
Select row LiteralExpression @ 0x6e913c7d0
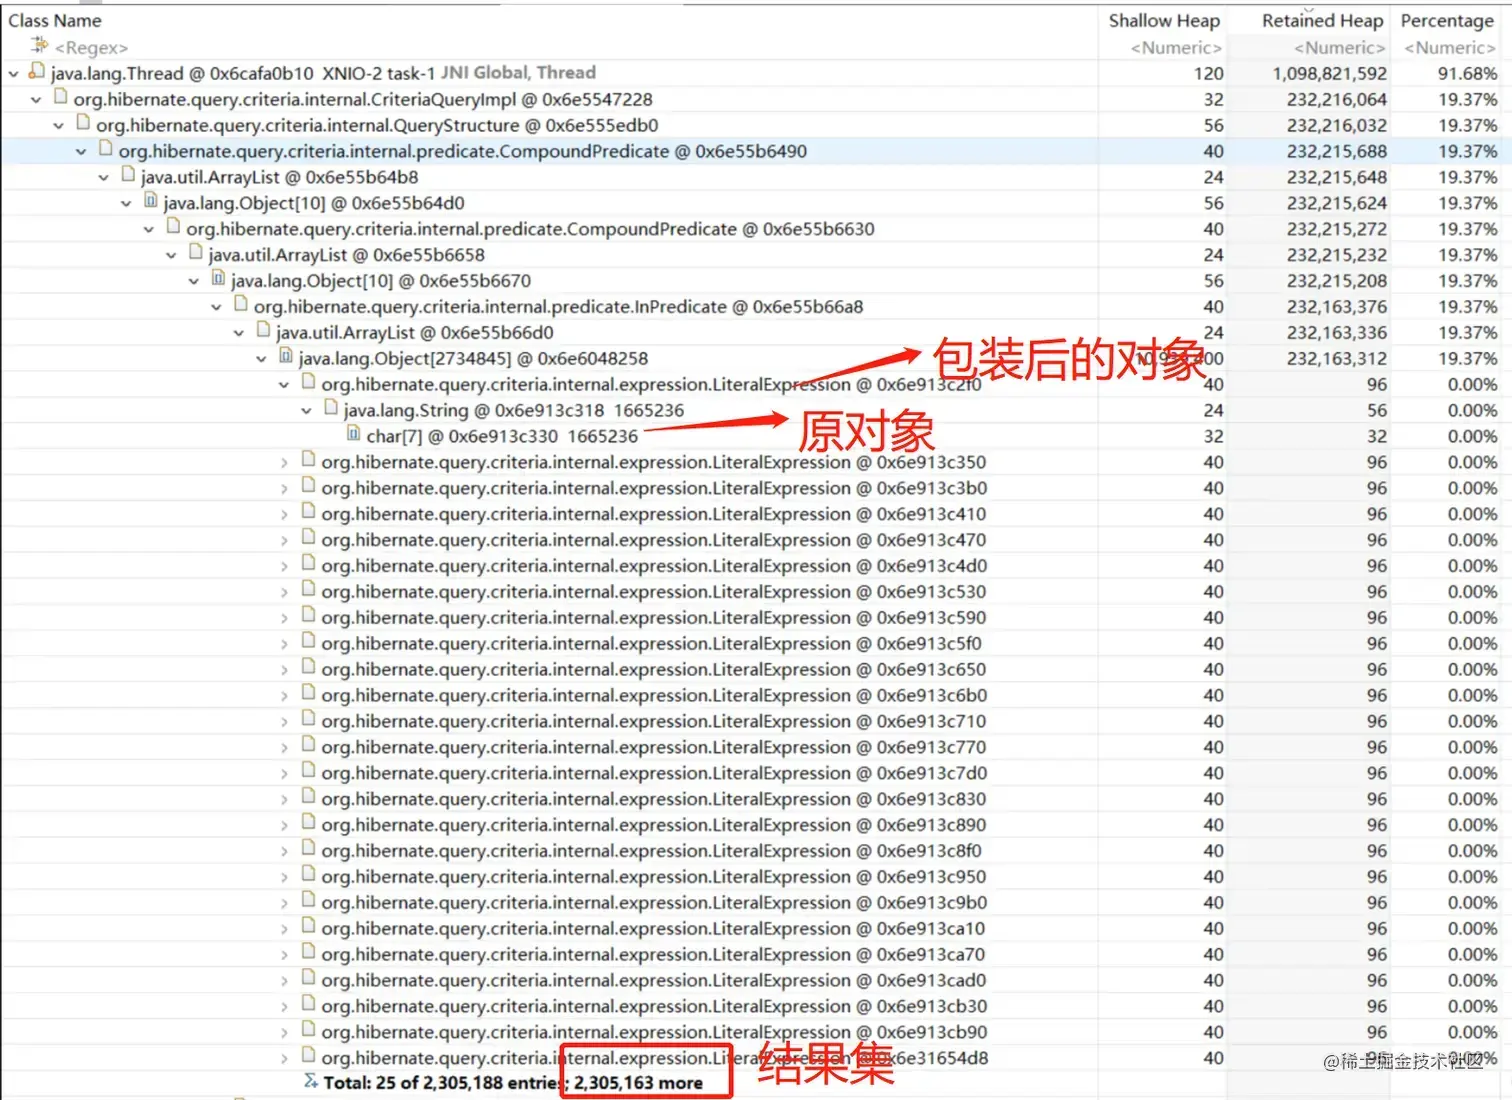click(x=654, y=773)
